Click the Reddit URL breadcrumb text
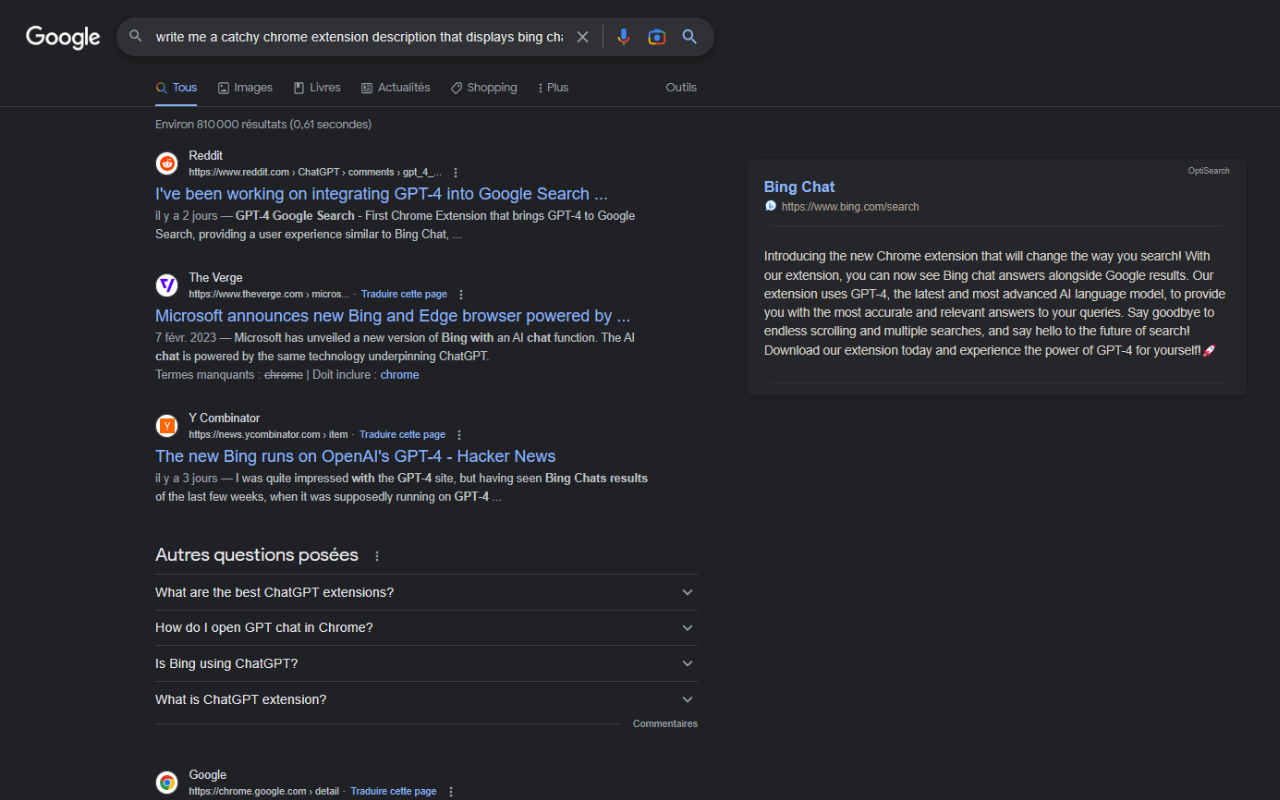This screenshot has height=800, width=1280. [x=315, y=172]
